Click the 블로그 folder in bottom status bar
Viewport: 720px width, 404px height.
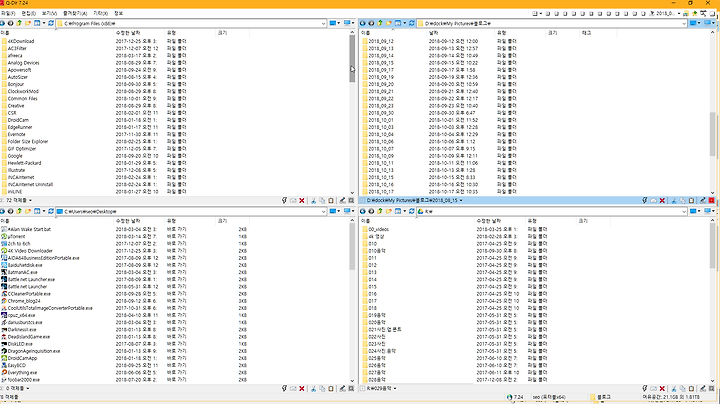(x=603, y=397)
